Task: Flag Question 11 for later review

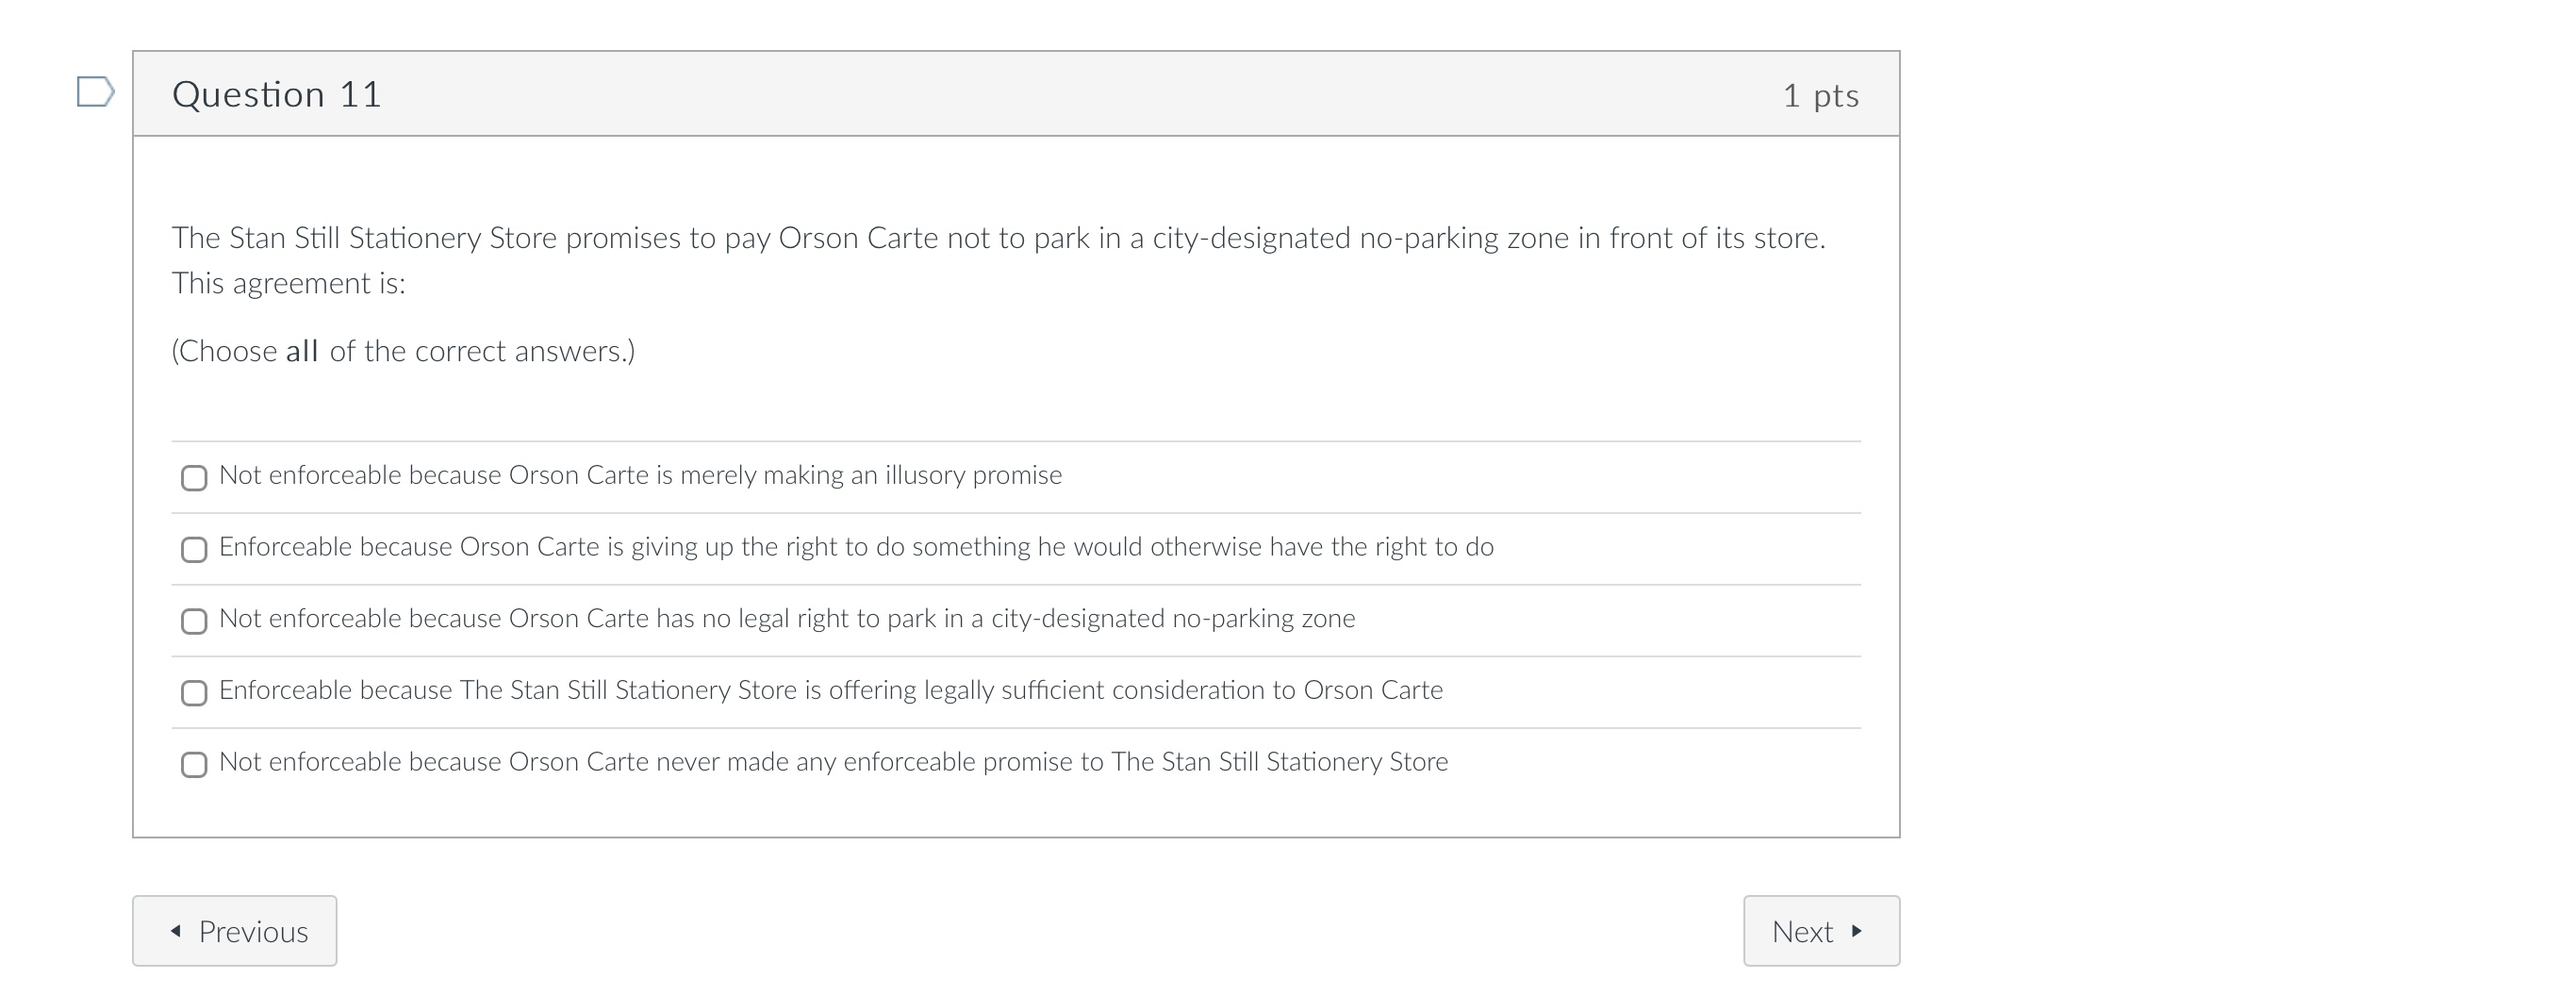Action: (x=95, y=92)
